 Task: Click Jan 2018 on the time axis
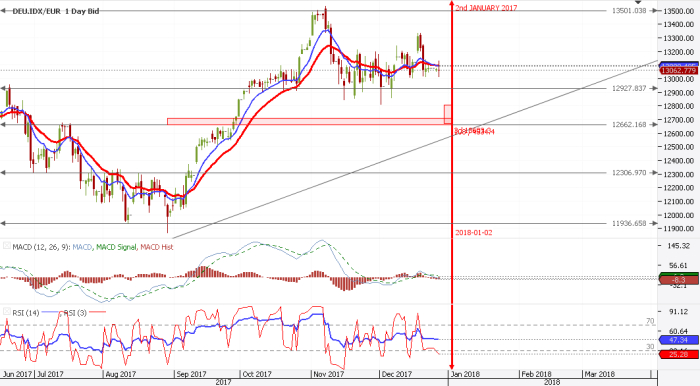tap(465, 374)
